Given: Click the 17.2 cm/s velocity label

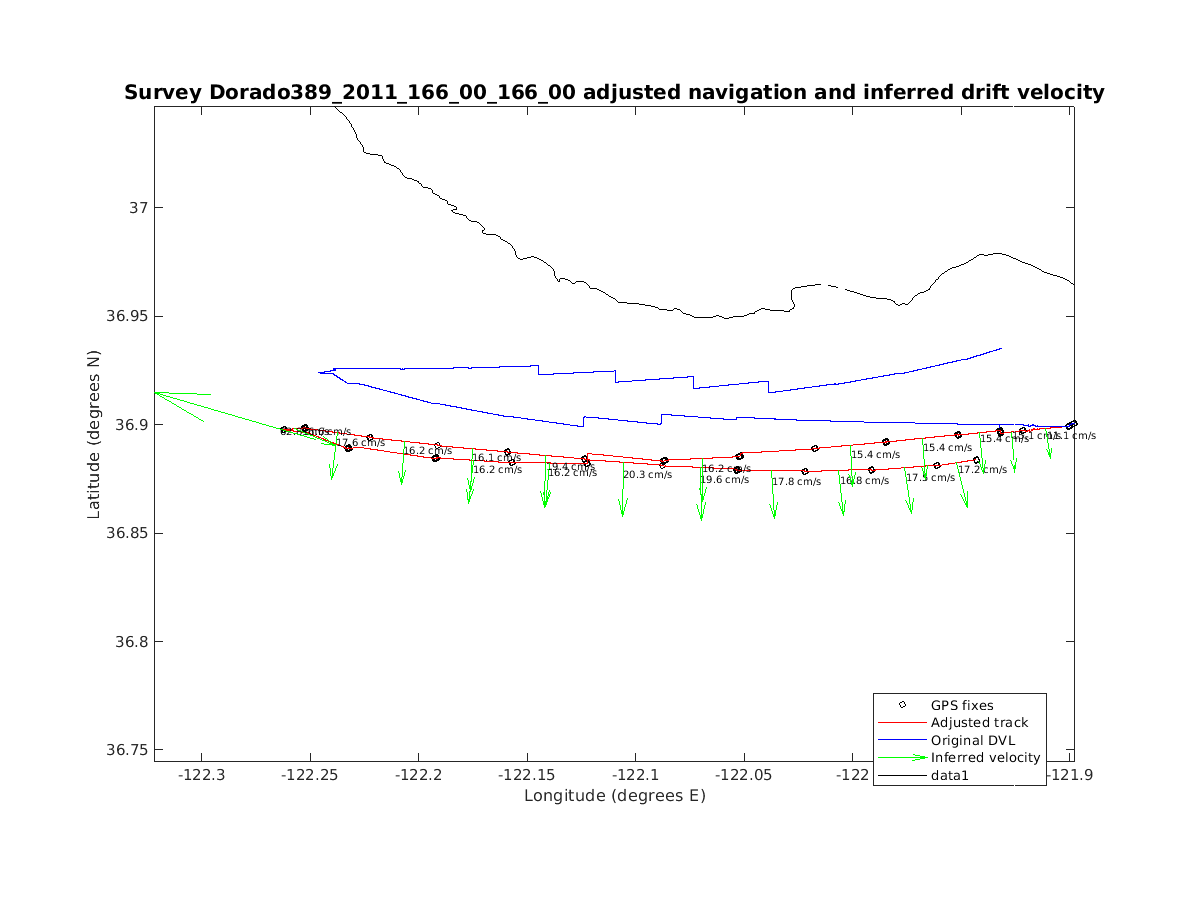Looking at the screenshot, I should click(x=983, y=470).
